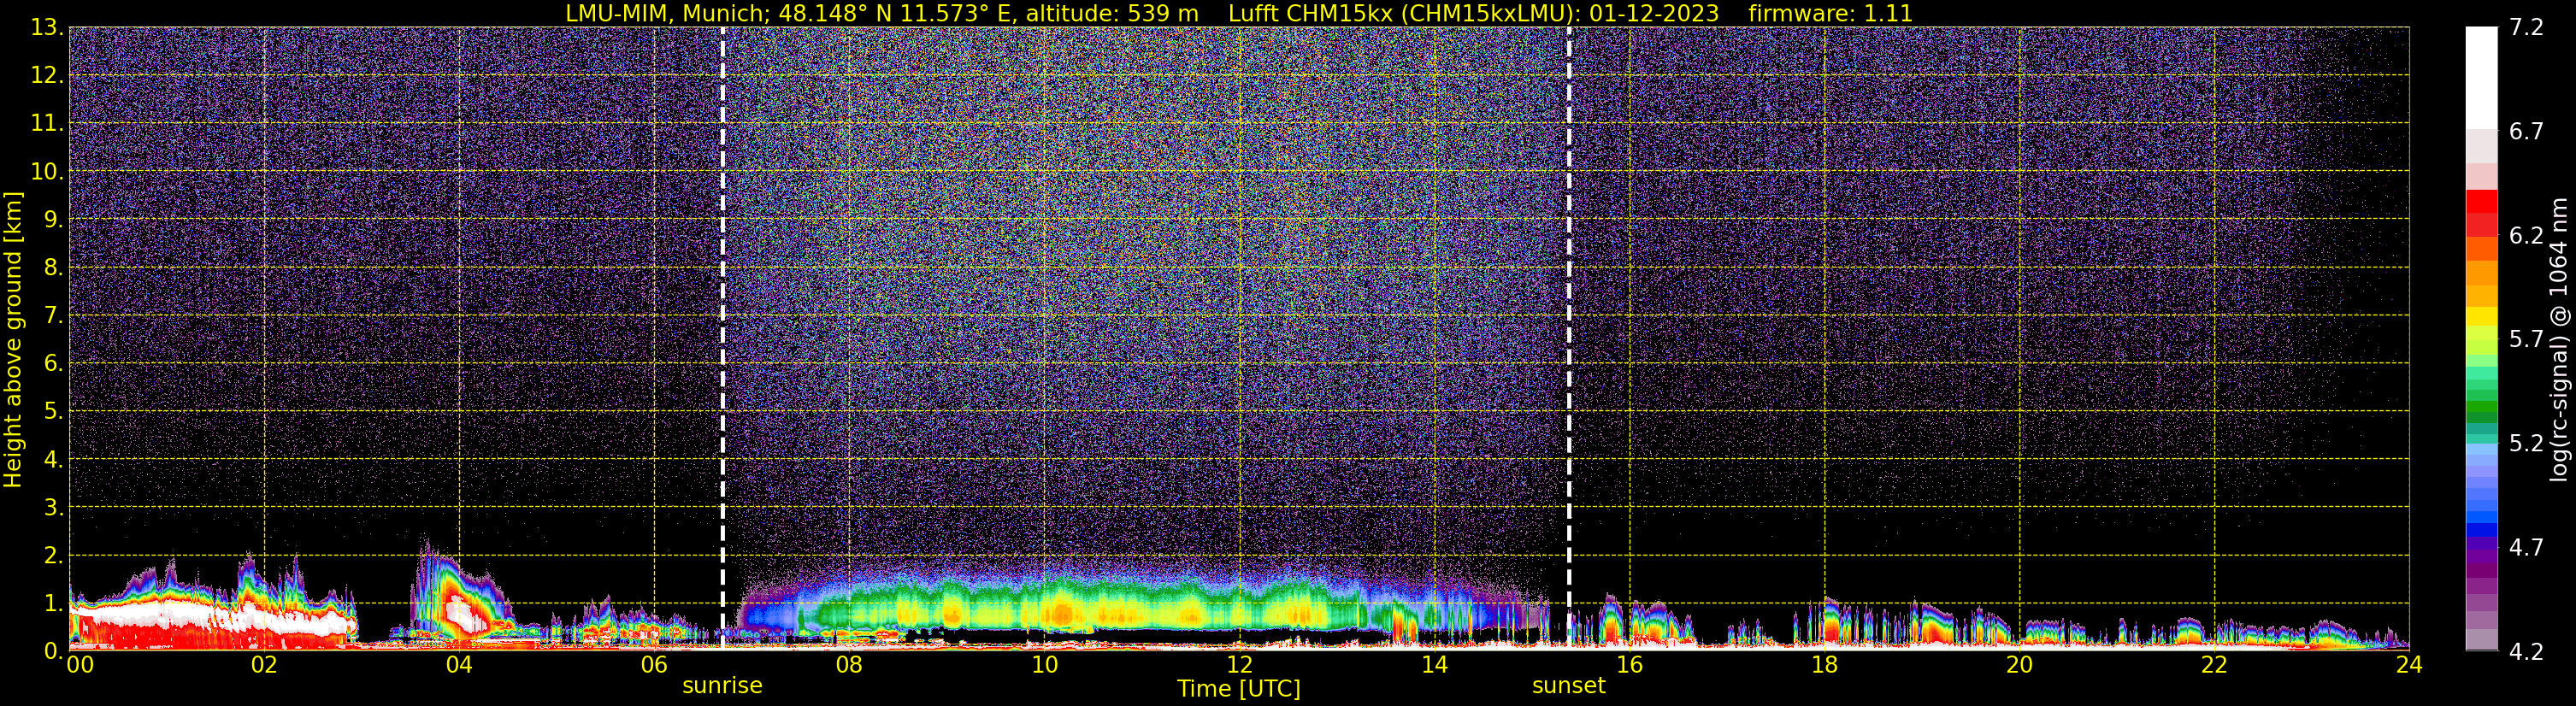The width and height of the screenshot is (2576, 706).
Task: Click the time-axis tick label "22"
Action: click(2214, 665)
